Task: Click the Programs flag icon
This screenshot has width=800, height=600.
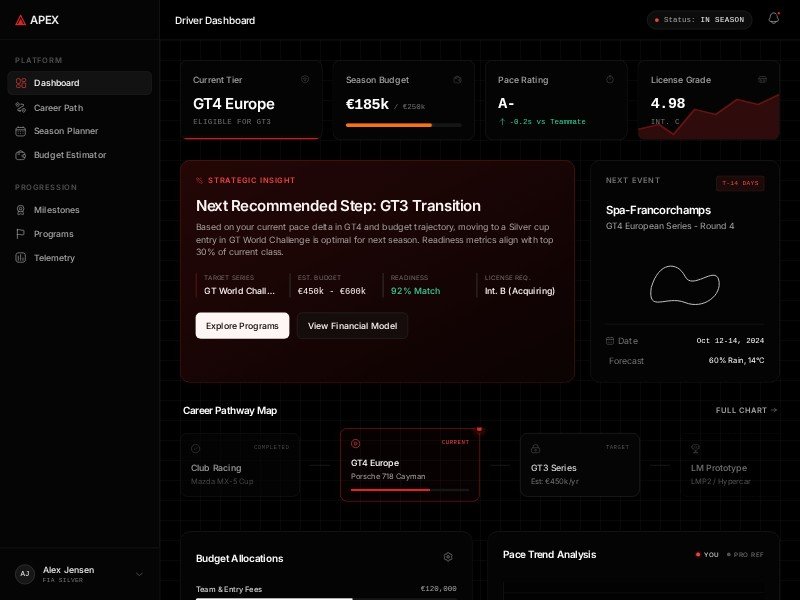Action: [x=22, y=234]
